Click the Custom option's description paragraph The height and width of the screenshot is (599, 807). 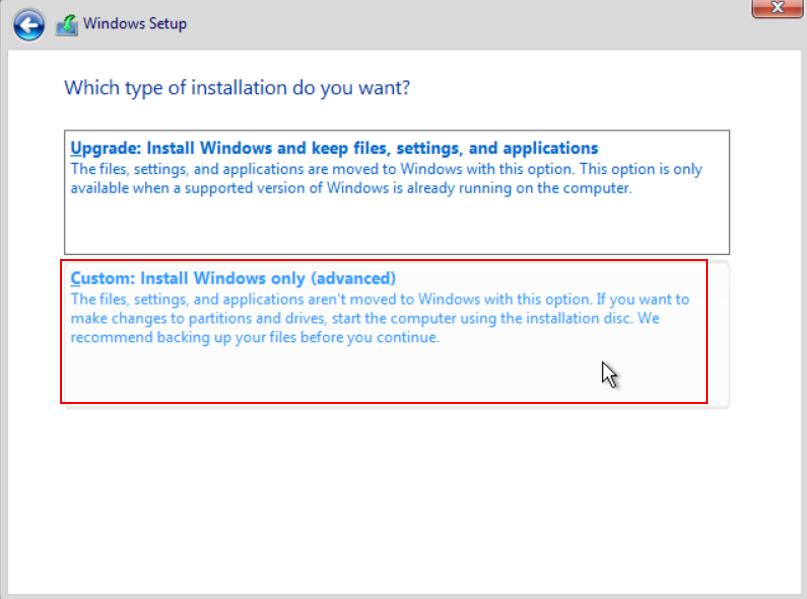pyautogui.click(x=380, y=318)
